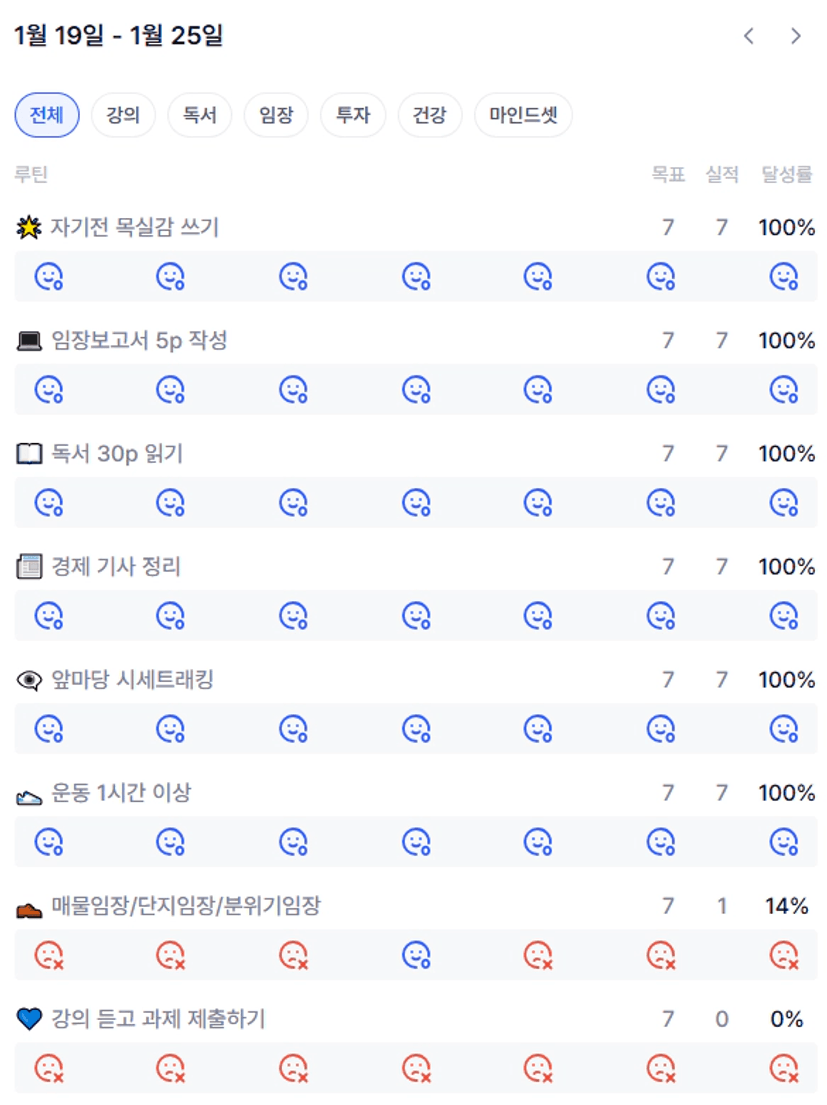The image size is (827, 1105).
Task: Open the 임장 category tab
Action: pyautogui.click(x=276, y=115)
